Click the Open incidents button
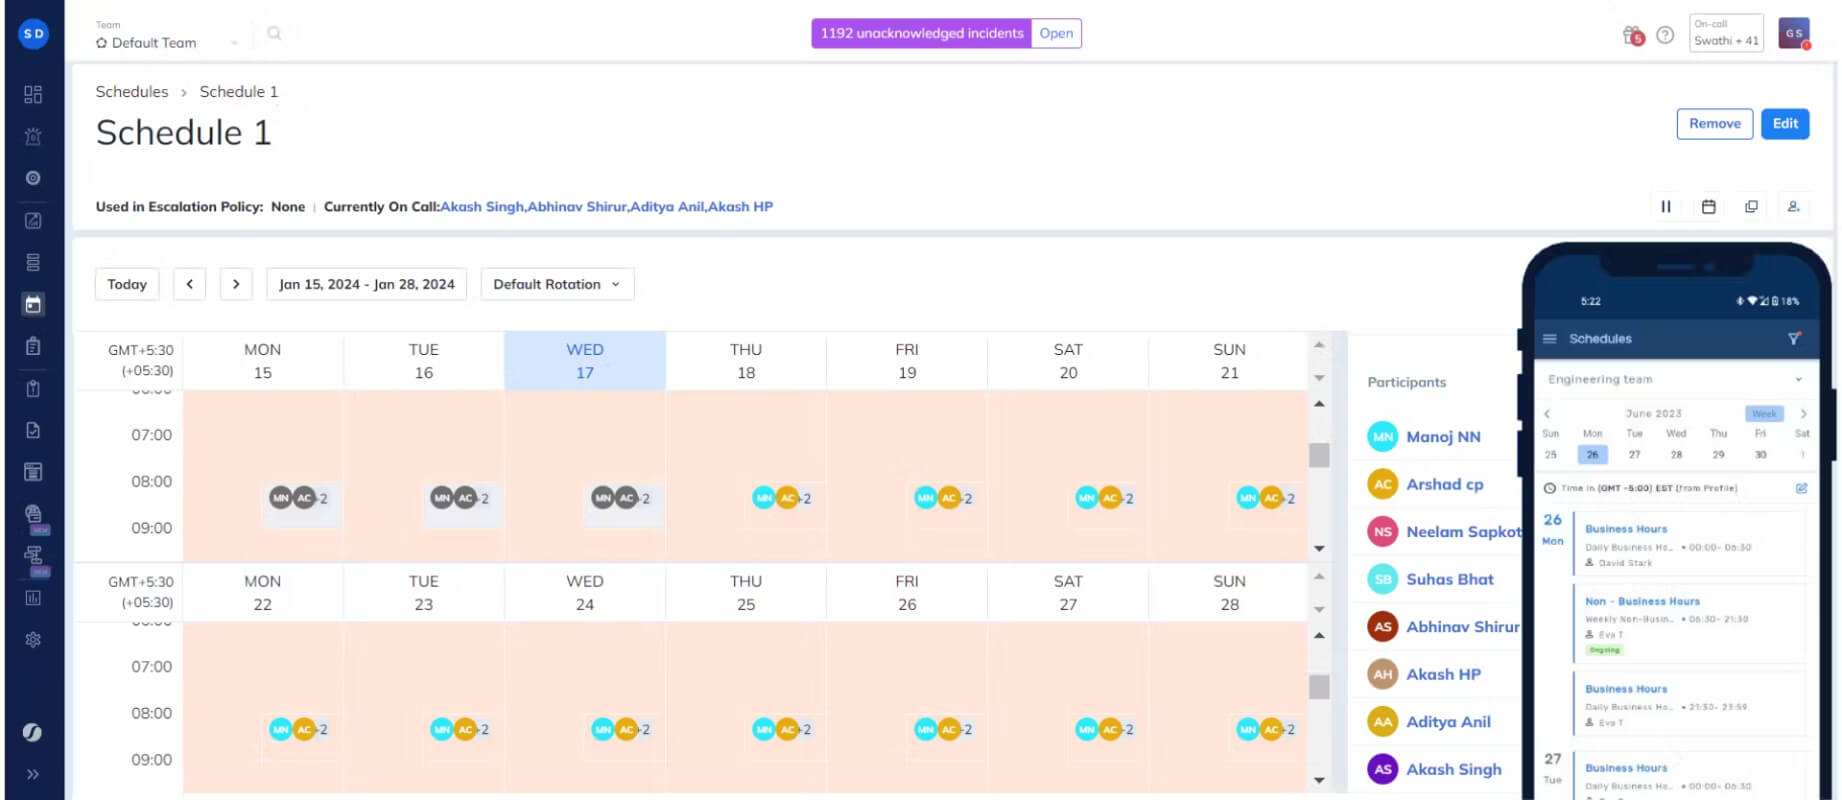The height and width of the screenshot is (800, 1842). coord(1056,33)
